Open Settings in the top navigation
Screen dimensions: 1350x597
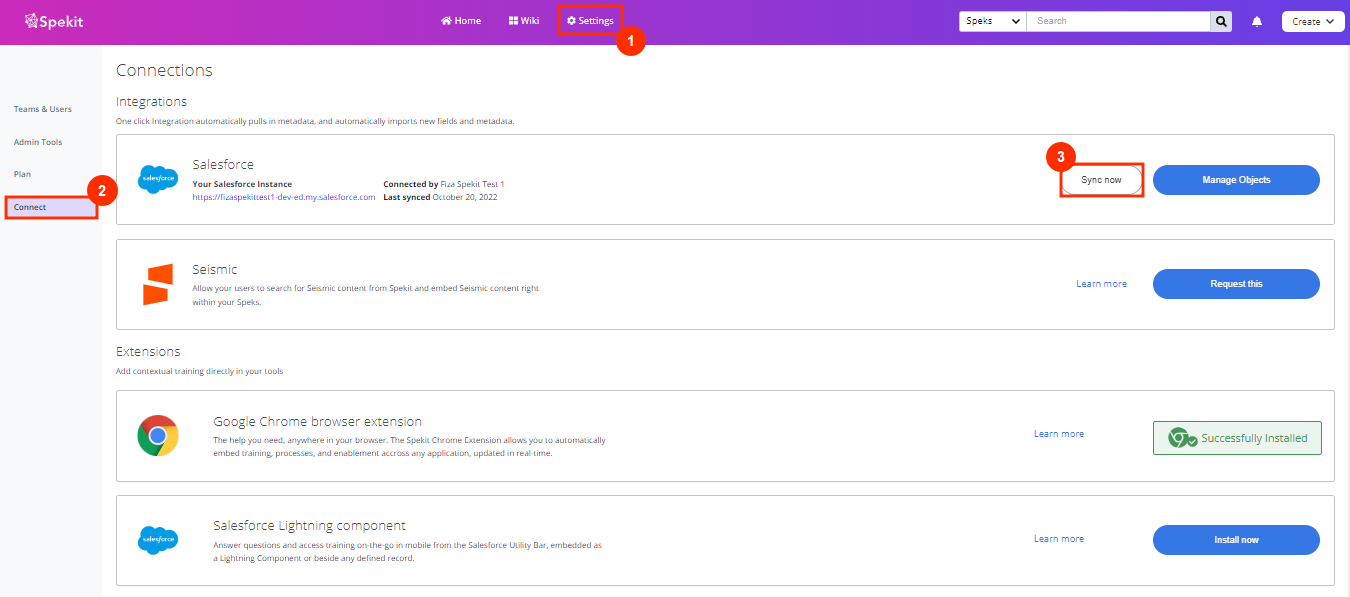pyautogui.click(x=590, y=21)
